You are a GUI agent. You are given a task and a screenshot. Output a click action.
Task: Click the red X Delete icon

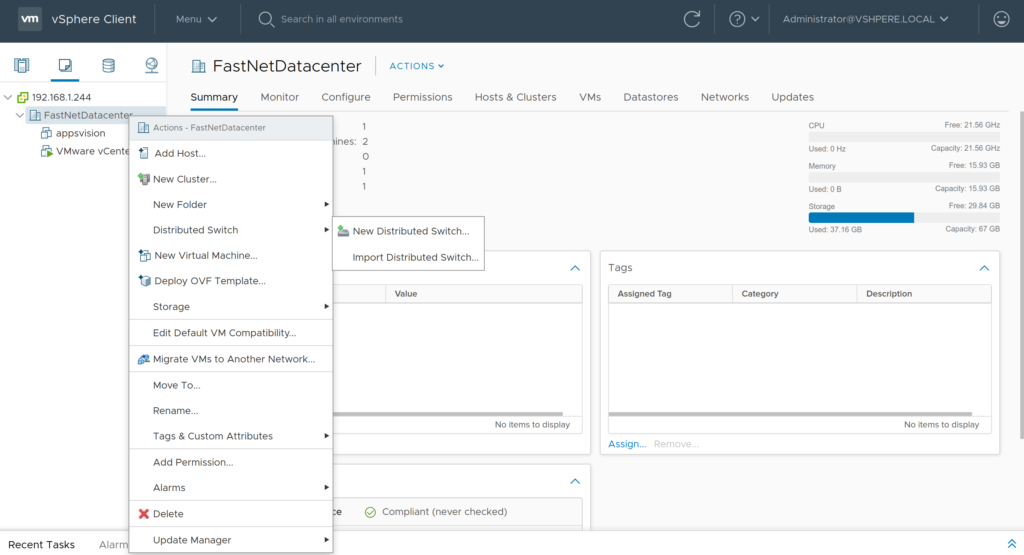pyautogui.click(x=144, y=514)
